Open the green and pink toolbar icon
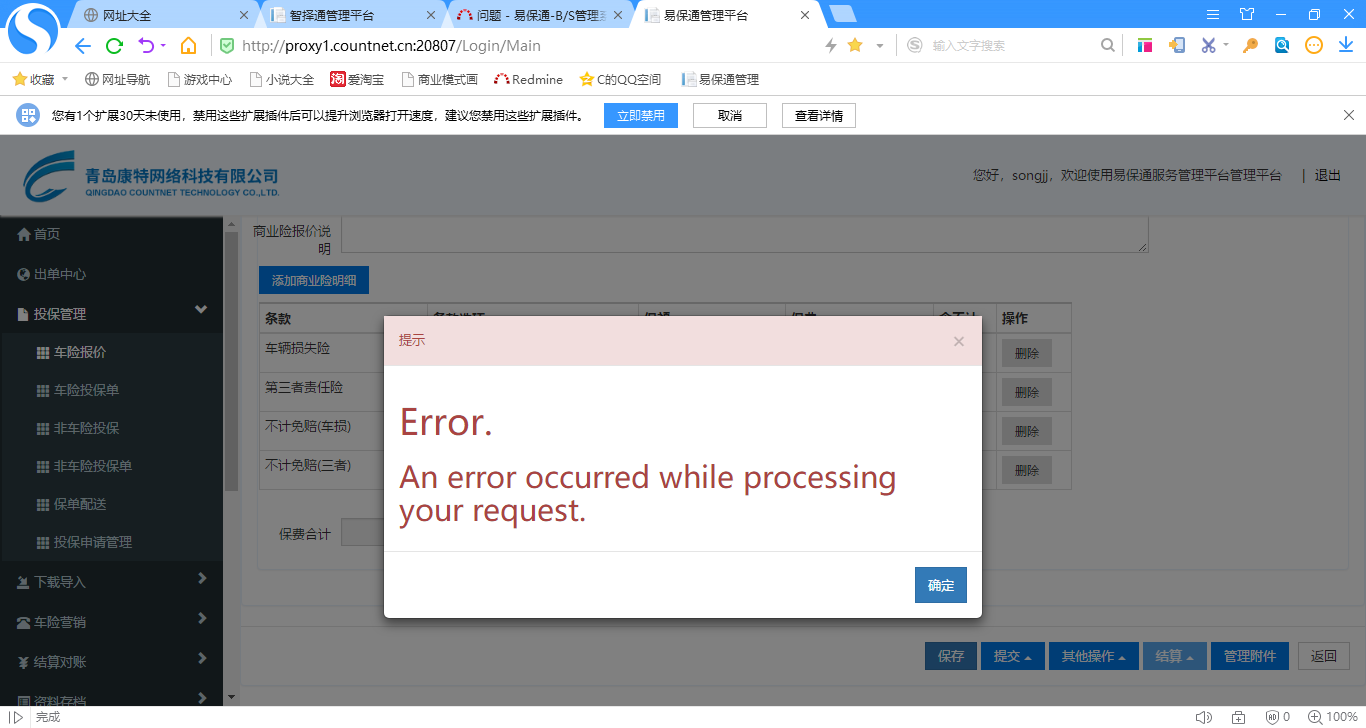The height and width of the screenshot is (728, 1366). tap(1145, 45)
